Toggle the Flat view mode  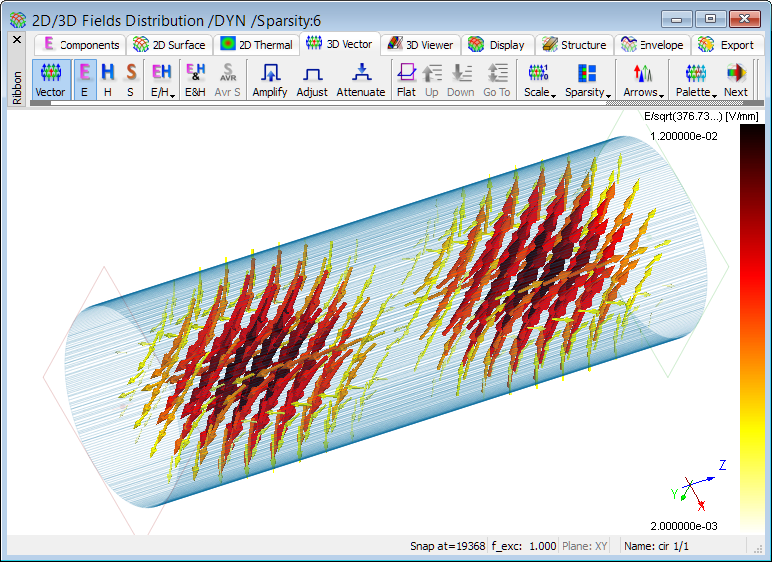point(406,80)
